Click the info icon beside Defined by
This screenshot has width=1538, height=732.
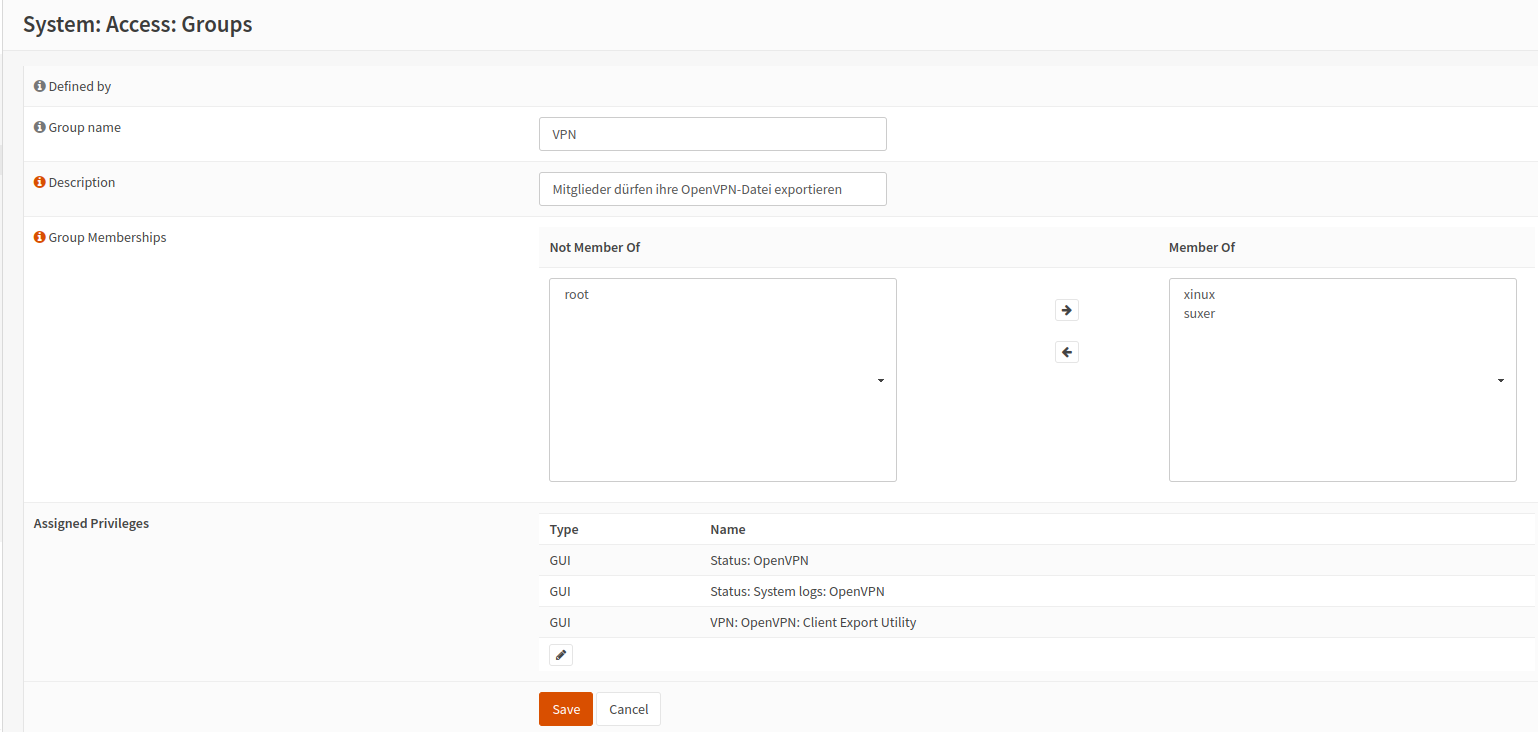point(40,87)
